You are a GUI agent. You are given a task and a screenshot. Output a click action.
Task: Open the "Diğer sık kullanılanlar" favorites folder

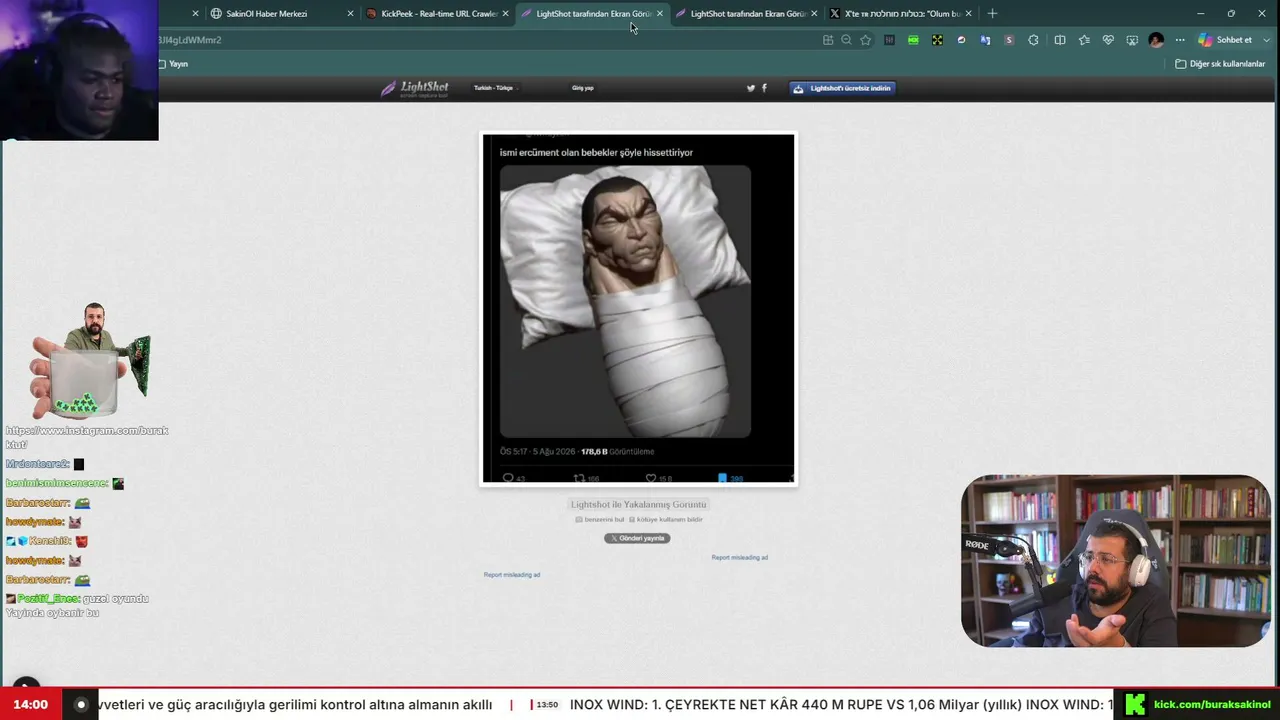[x=1220, y=64]
